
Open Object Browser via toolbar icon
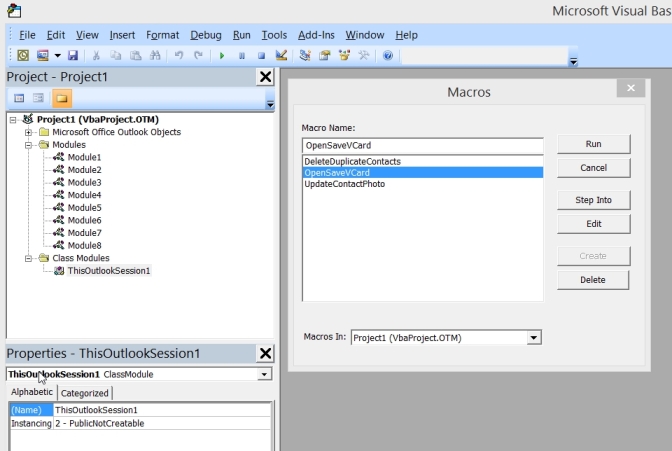(344, 55)
